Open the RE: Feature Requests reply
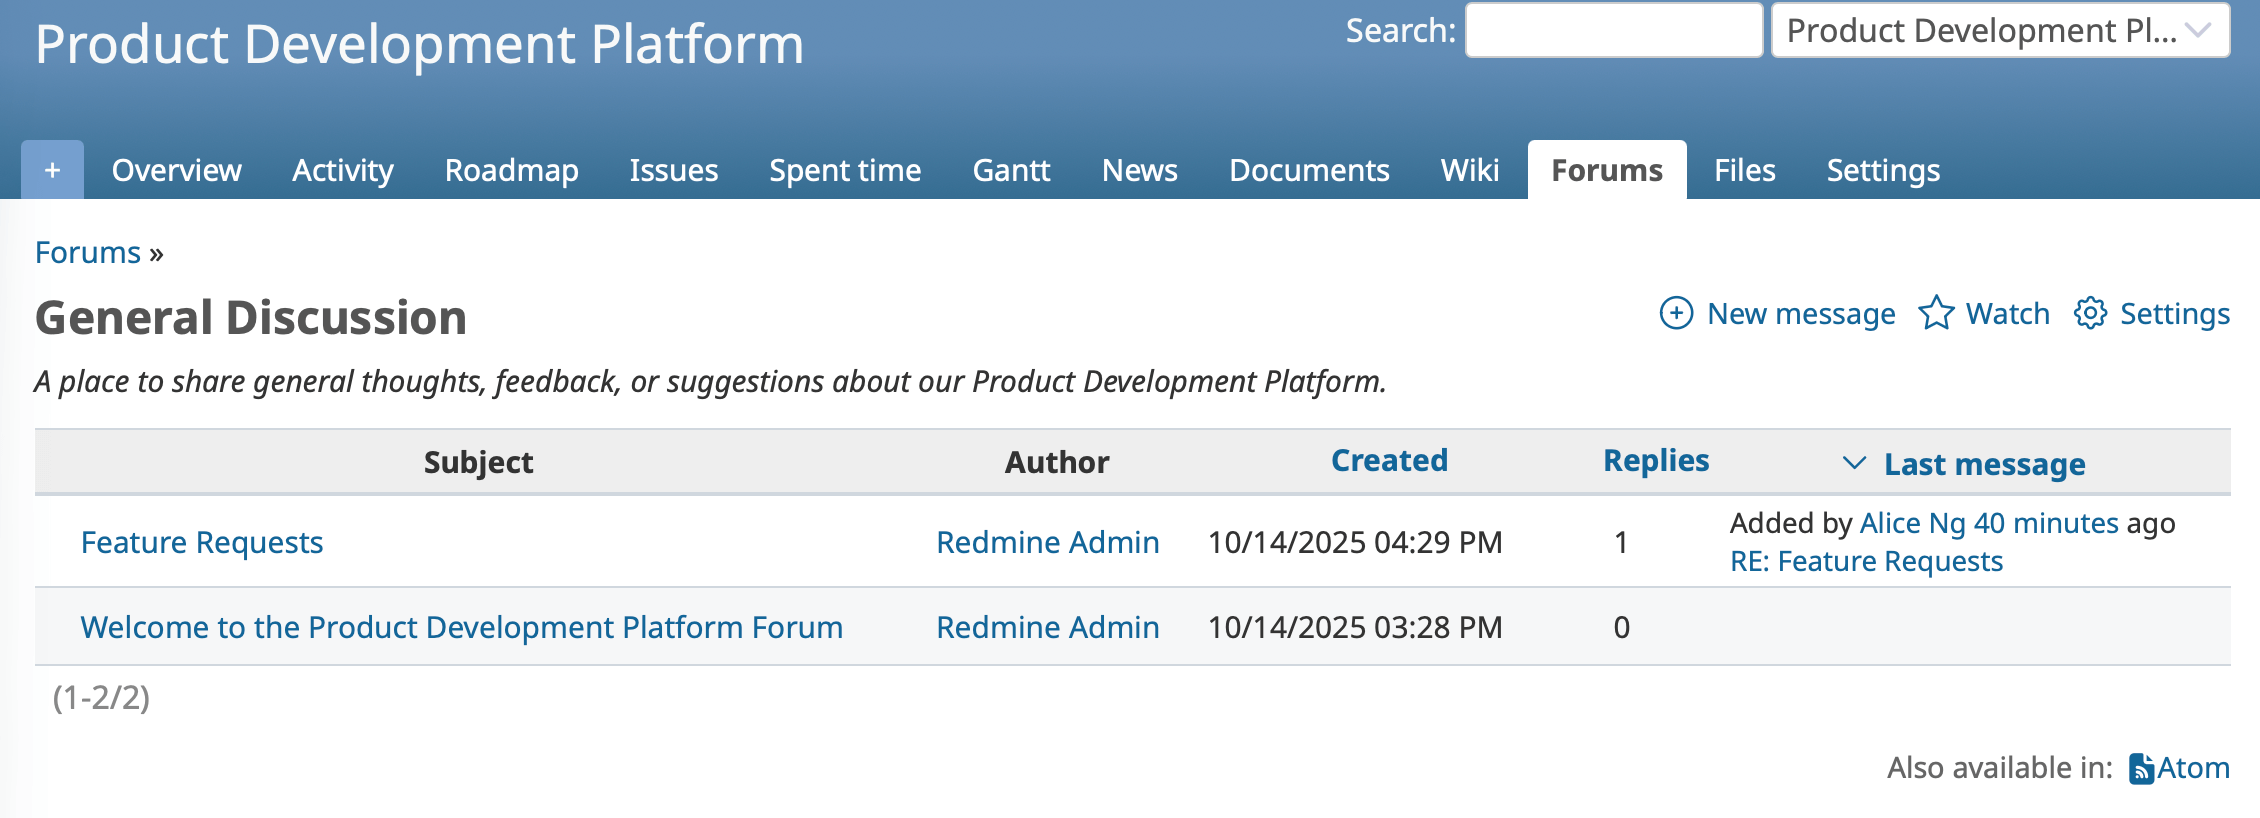Viewport: 2260px width, 818px height. click(x=1866, y=562)
